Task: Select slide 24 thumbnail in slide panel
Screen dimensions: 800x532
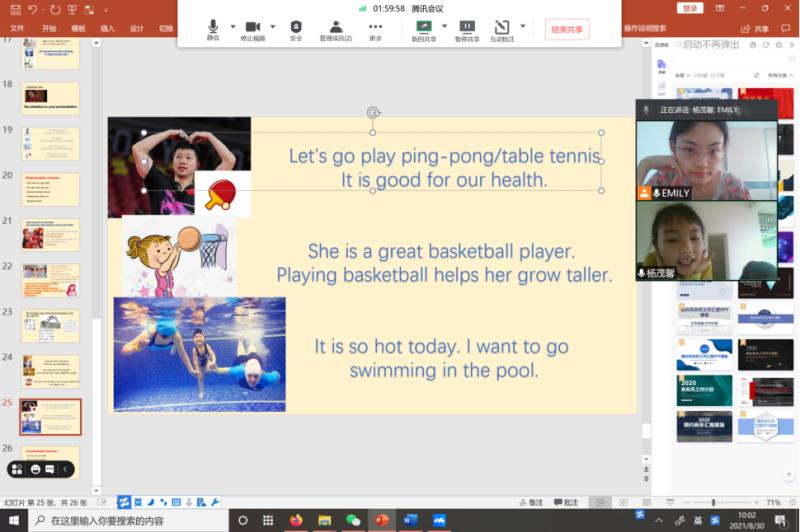Action: point(50,370)
